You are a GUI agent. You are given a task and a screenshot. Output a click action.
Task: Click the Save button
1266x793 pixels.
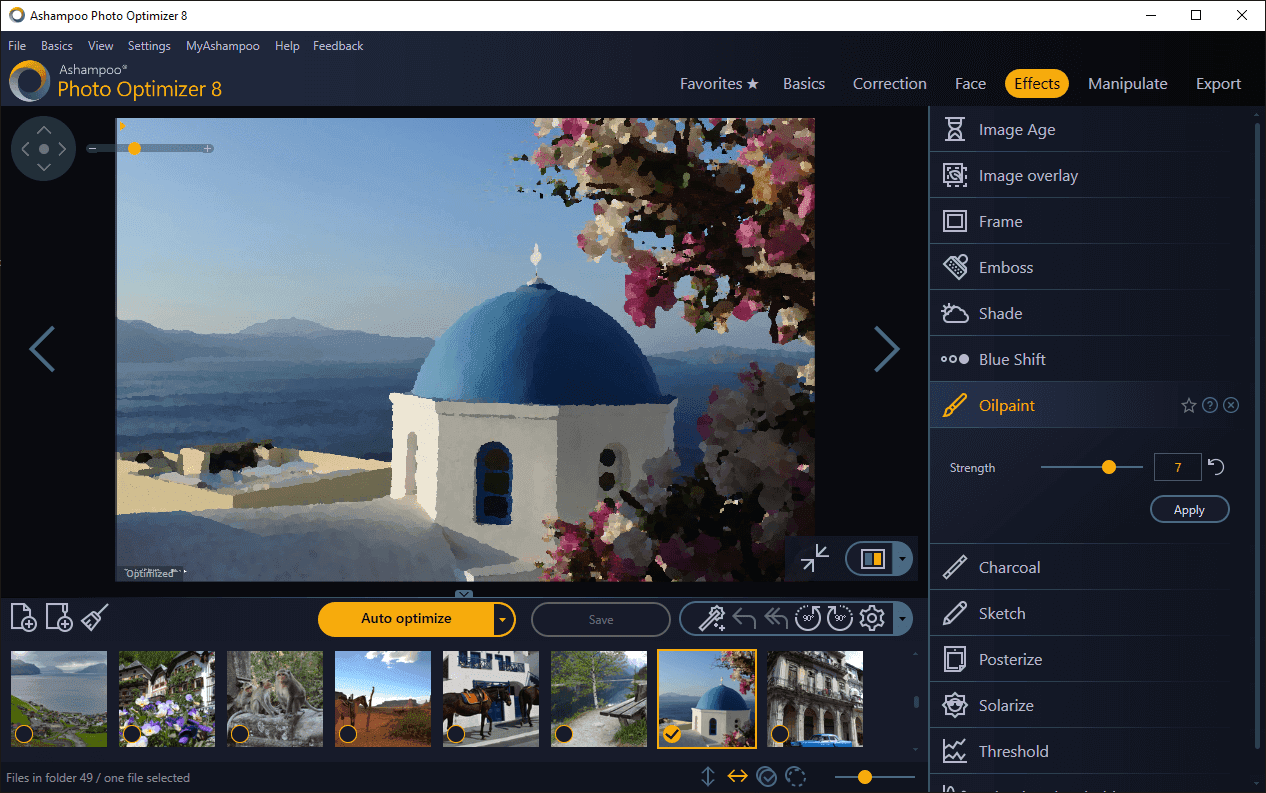click(600, 618)
